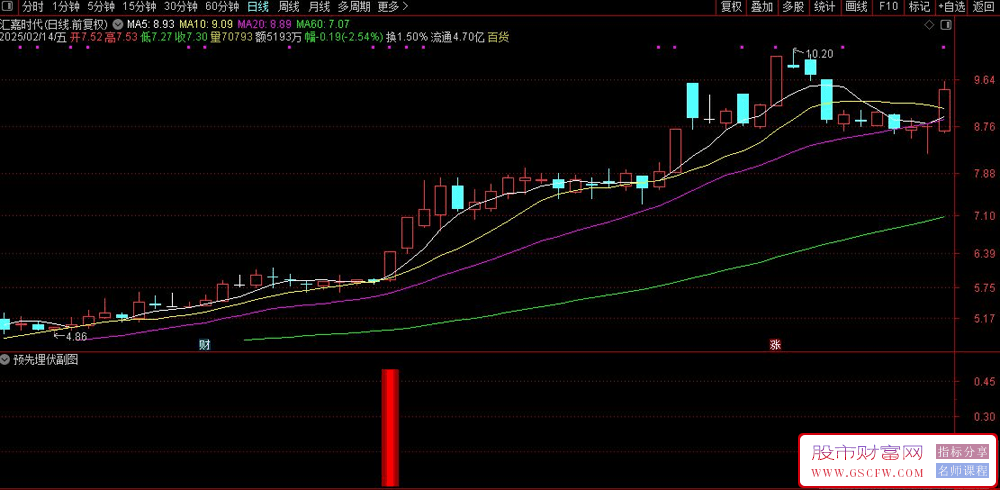Click the date 2025/02/14/五
The width and height of the screenshot is (1000, 490).
34,38
